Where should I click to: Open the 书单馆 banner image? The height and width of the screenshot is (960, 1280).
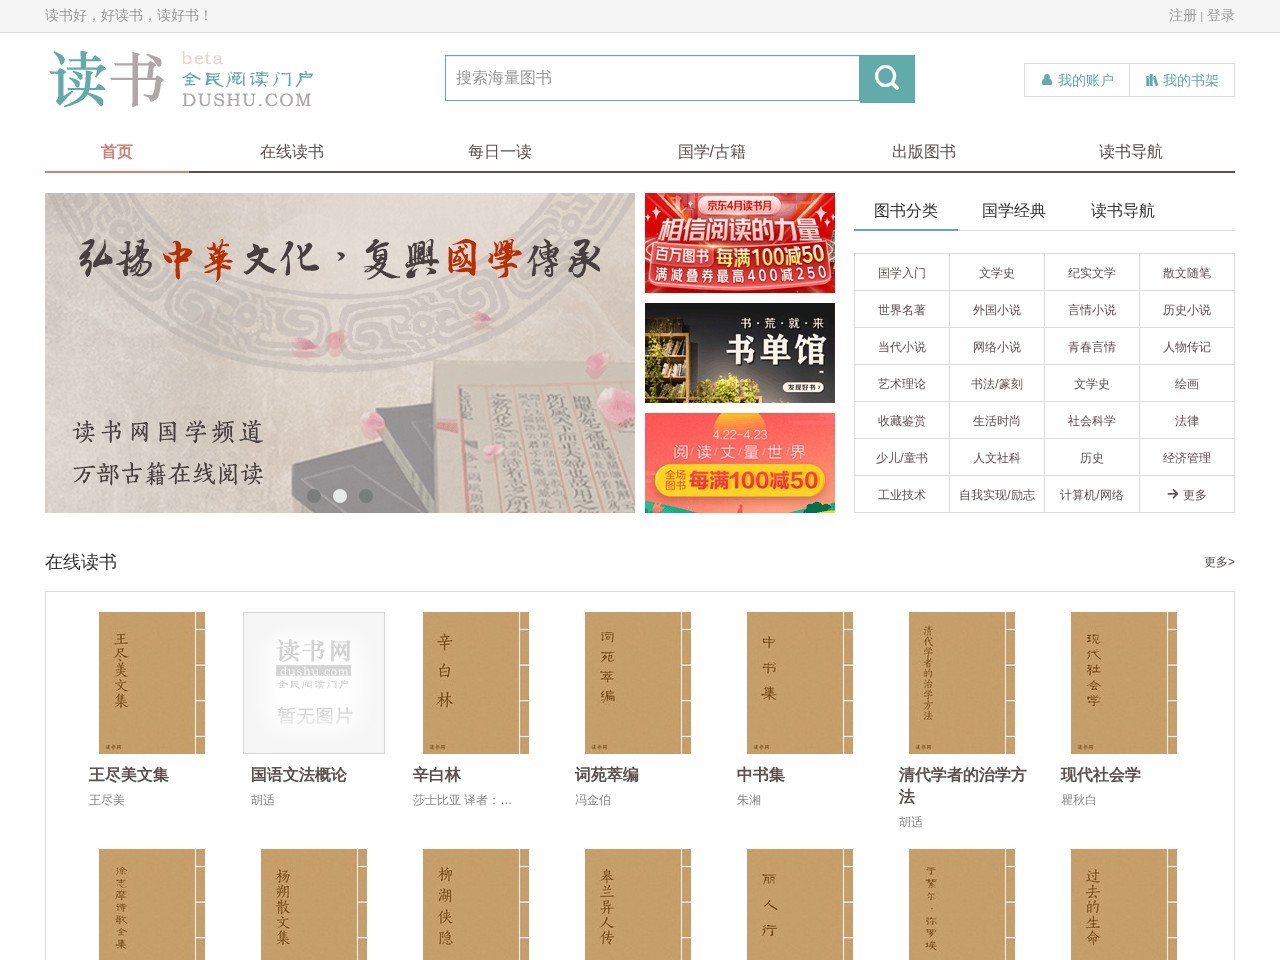[740, 353]
